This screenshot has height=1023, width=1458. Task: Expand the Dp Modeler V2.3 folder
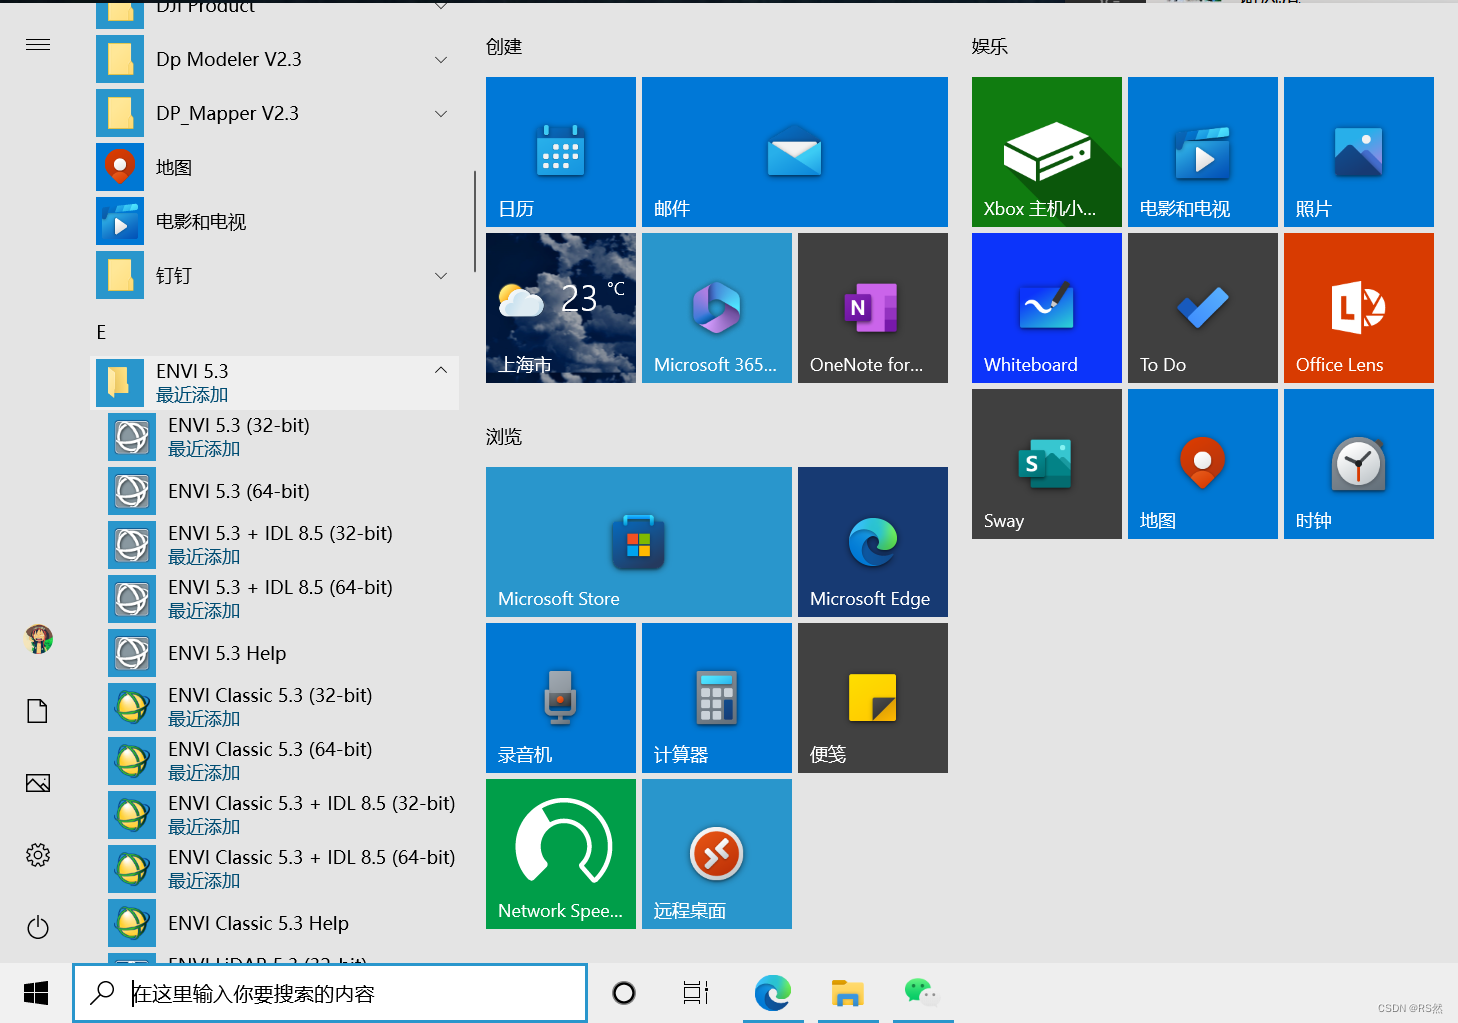pos(275,59)
